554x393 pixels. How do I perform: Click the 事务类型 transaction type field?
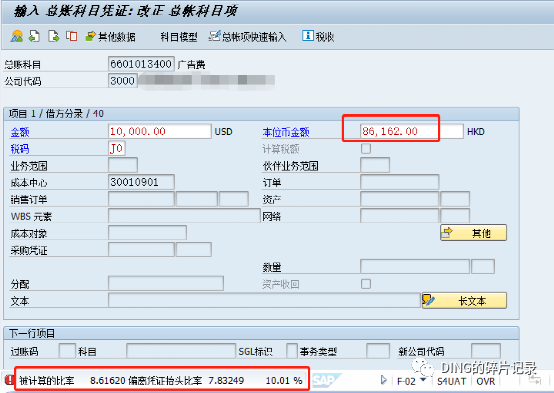tap(378, 351)
